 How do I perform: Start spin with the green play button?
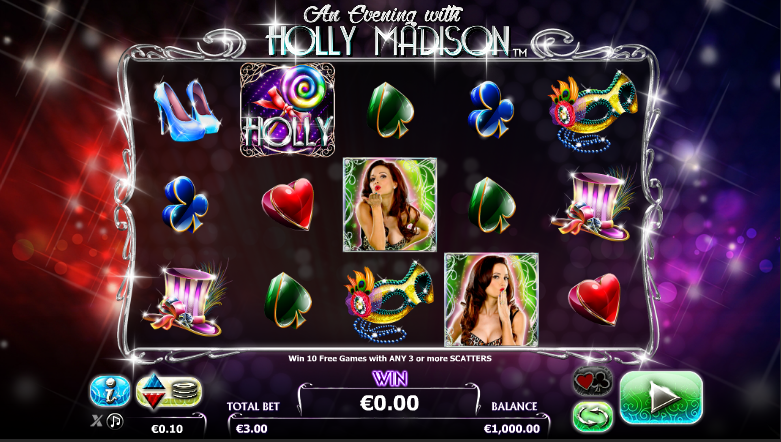pos(661,397)
